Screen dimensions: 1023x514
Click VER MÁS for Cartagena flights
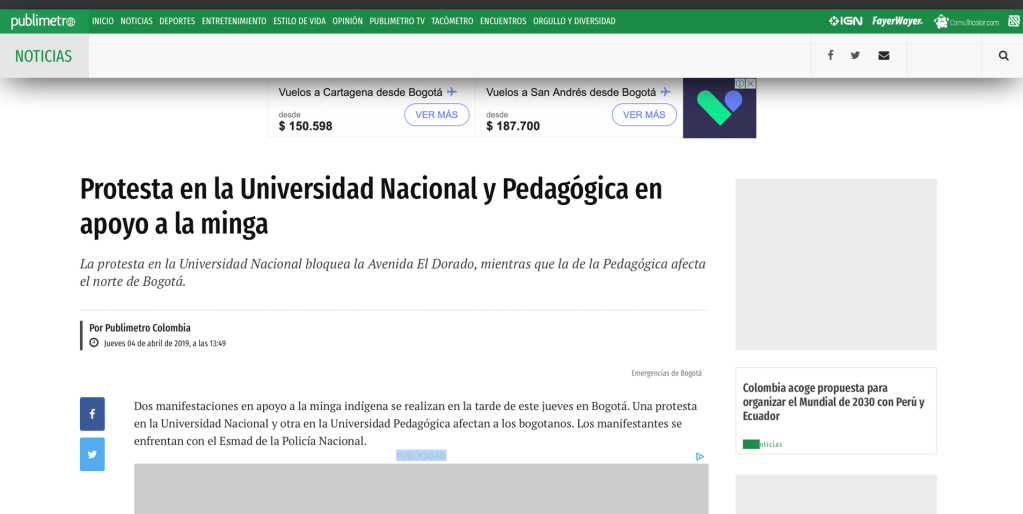[436, 115]
